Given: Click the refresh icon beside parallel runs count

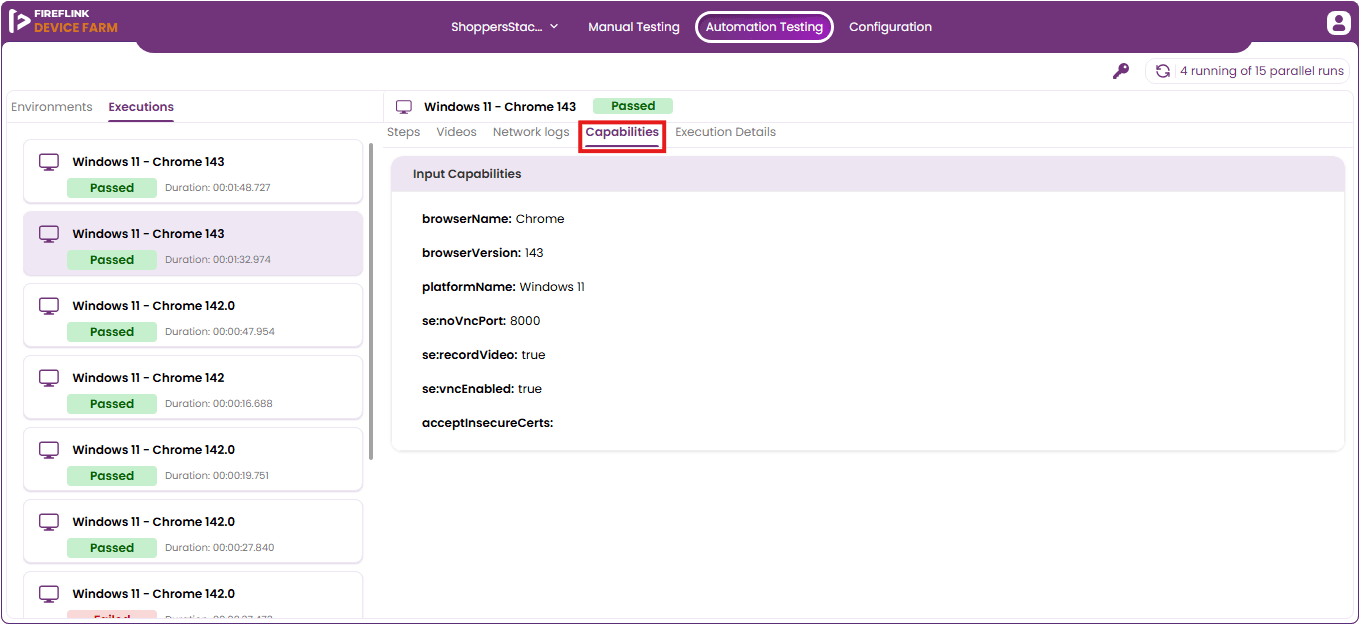Looking at the screenshot, I should coord(1163,71).
